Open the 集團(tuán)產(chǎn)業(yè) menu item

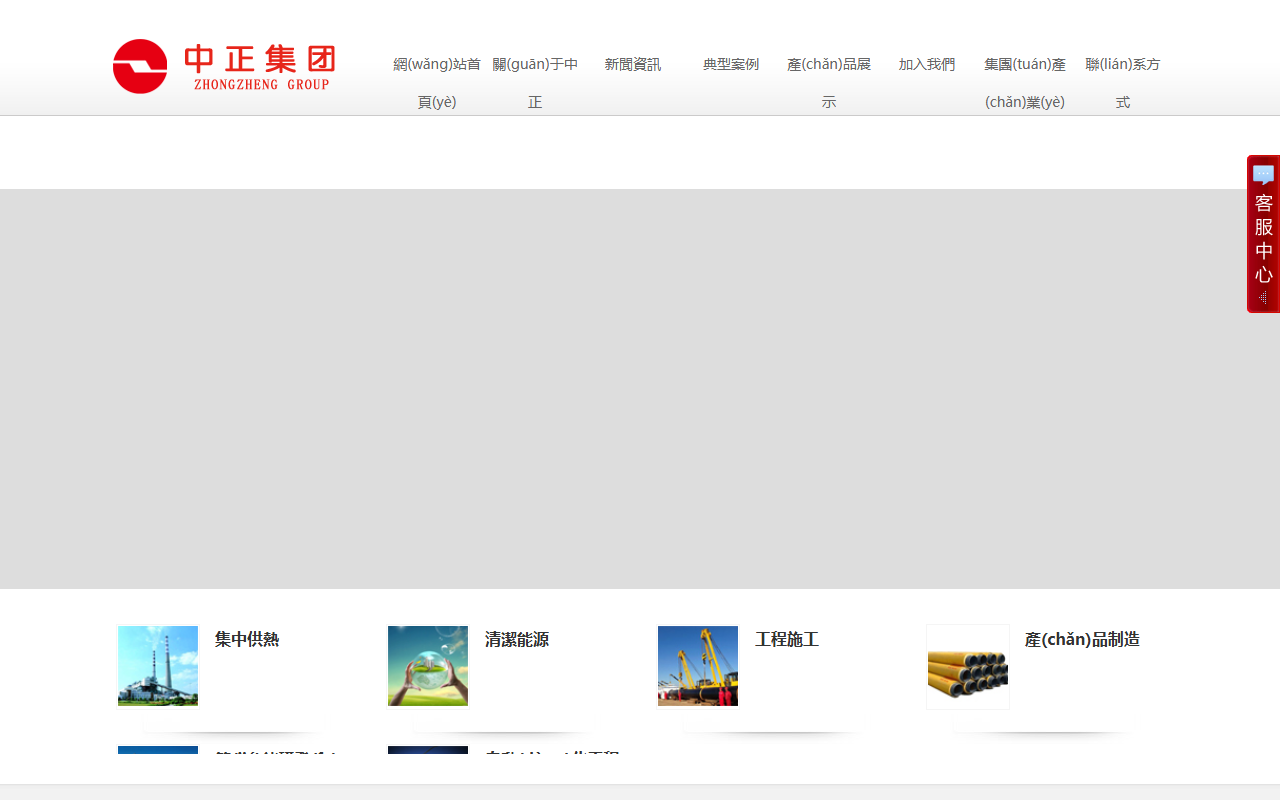point(1025,83)
